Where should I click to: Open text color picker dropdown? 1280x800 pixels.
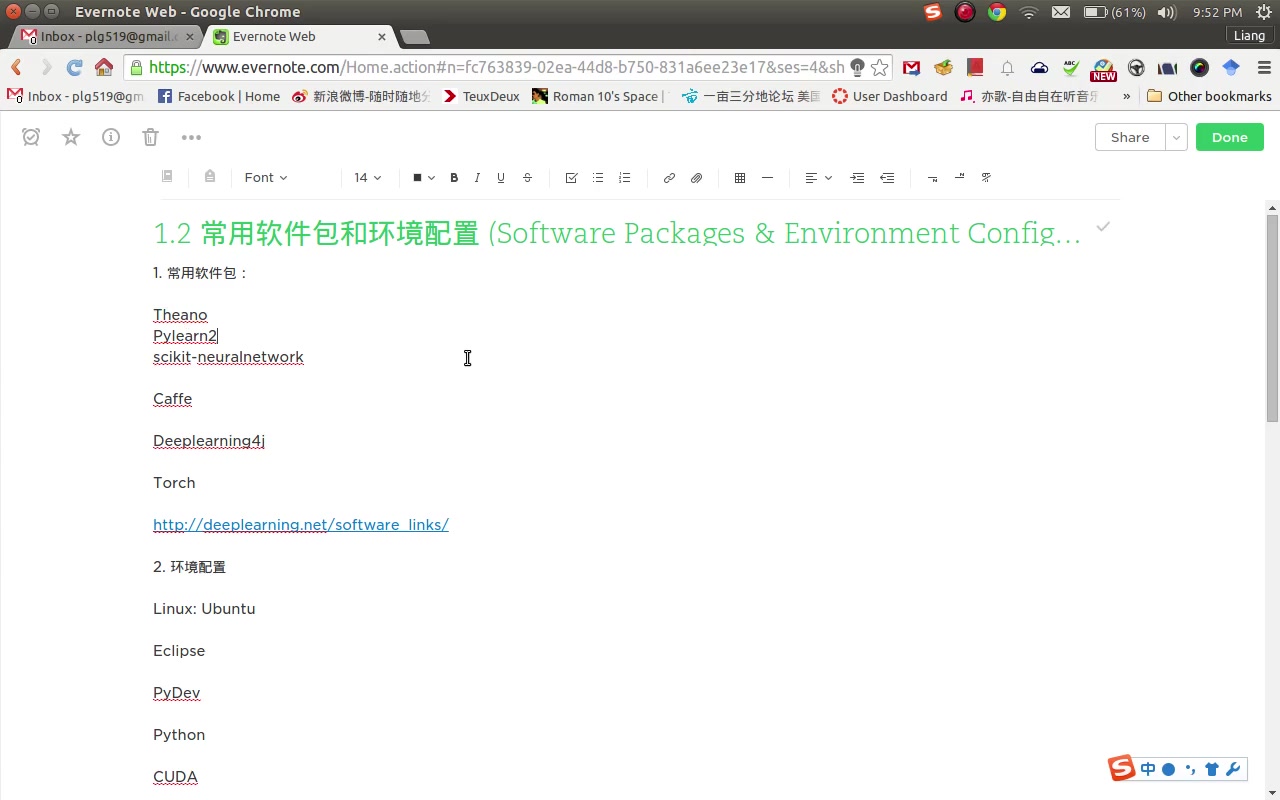tap(424, 178)
